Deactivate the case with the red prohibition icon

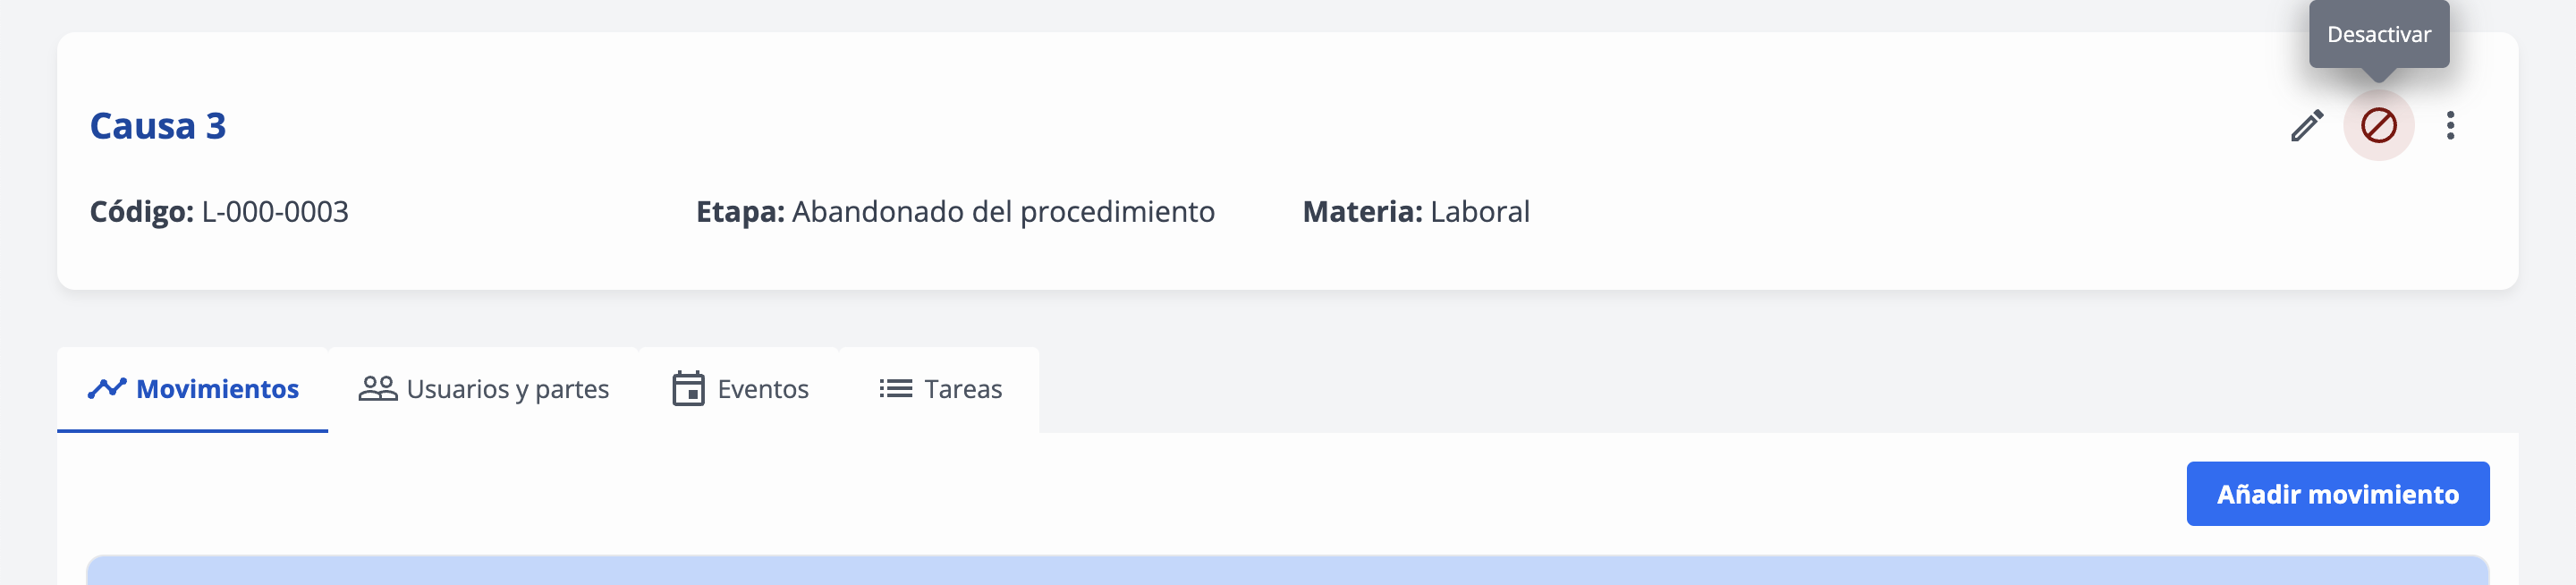coord(2379,126)
